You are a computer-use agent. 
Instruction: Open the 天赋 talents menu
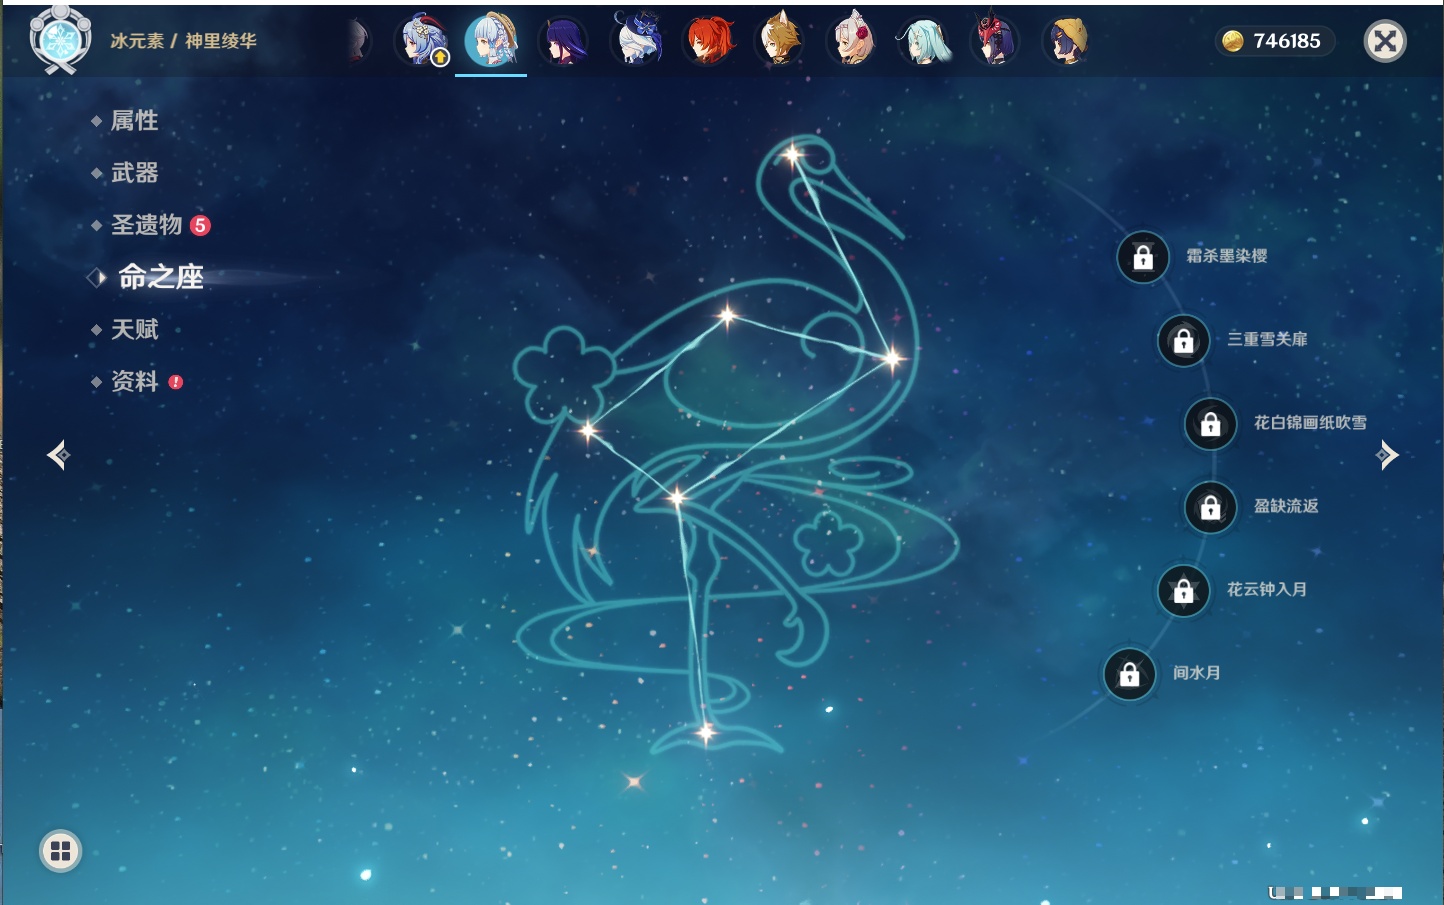[x=134, y=329]
